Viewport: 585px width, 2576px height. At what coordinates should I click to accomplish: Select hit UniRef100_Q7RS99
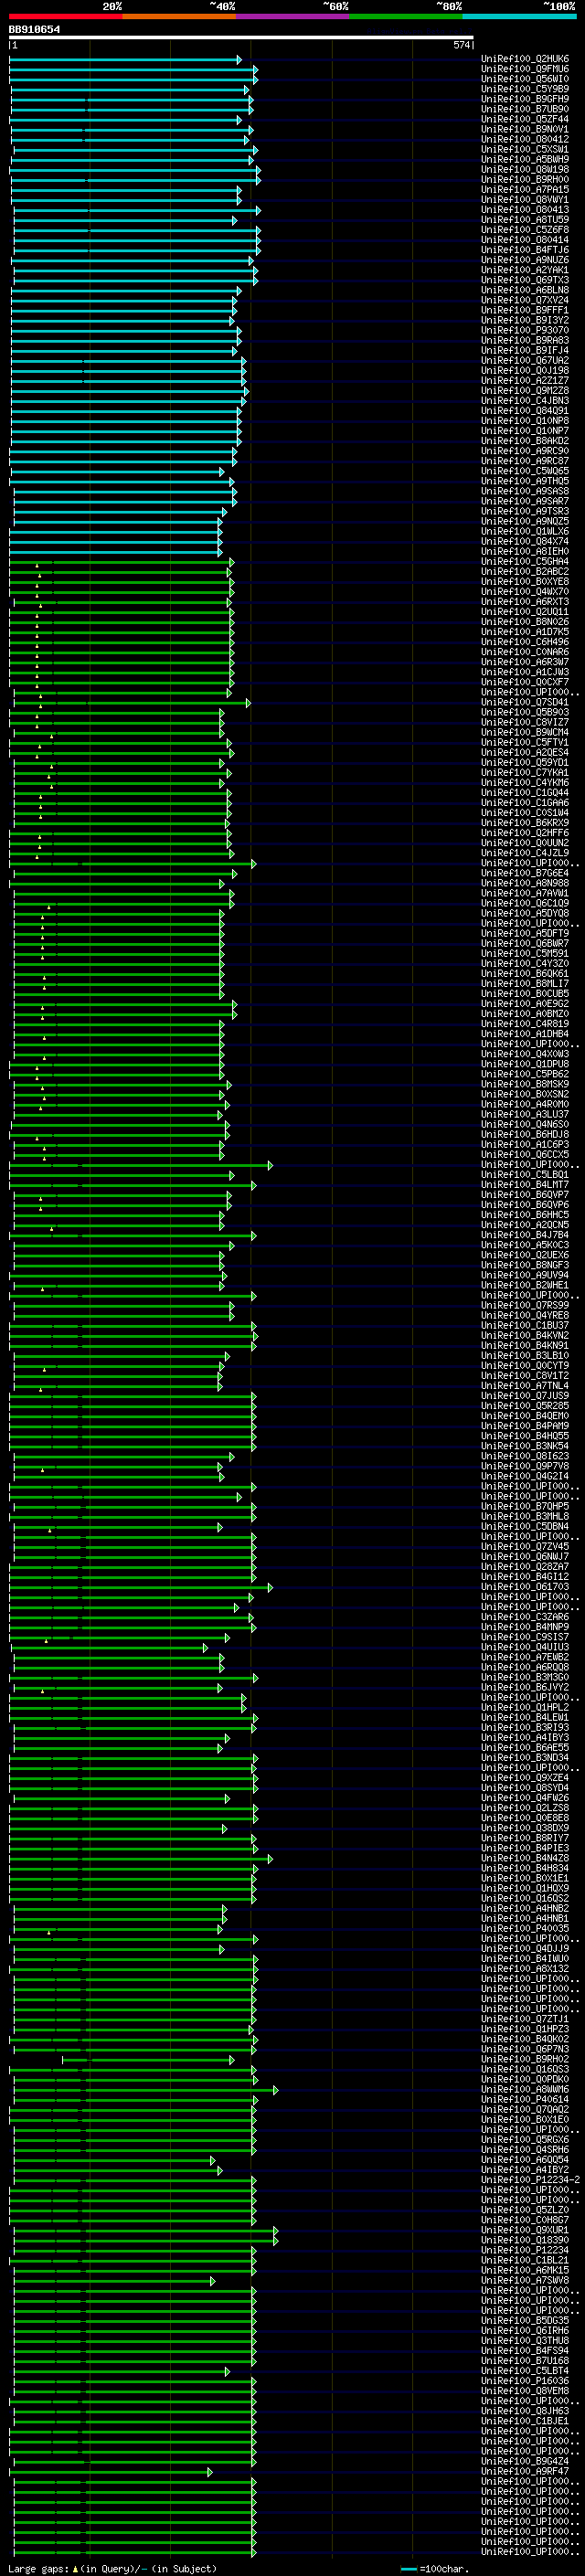[x=525, y=1305]
